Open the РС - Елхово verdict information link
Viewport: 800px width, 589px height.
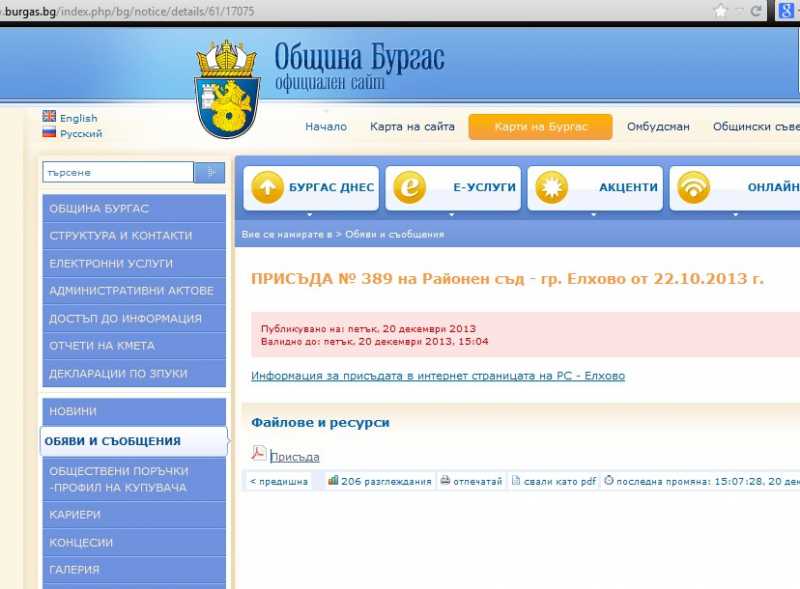click(438, 376)
